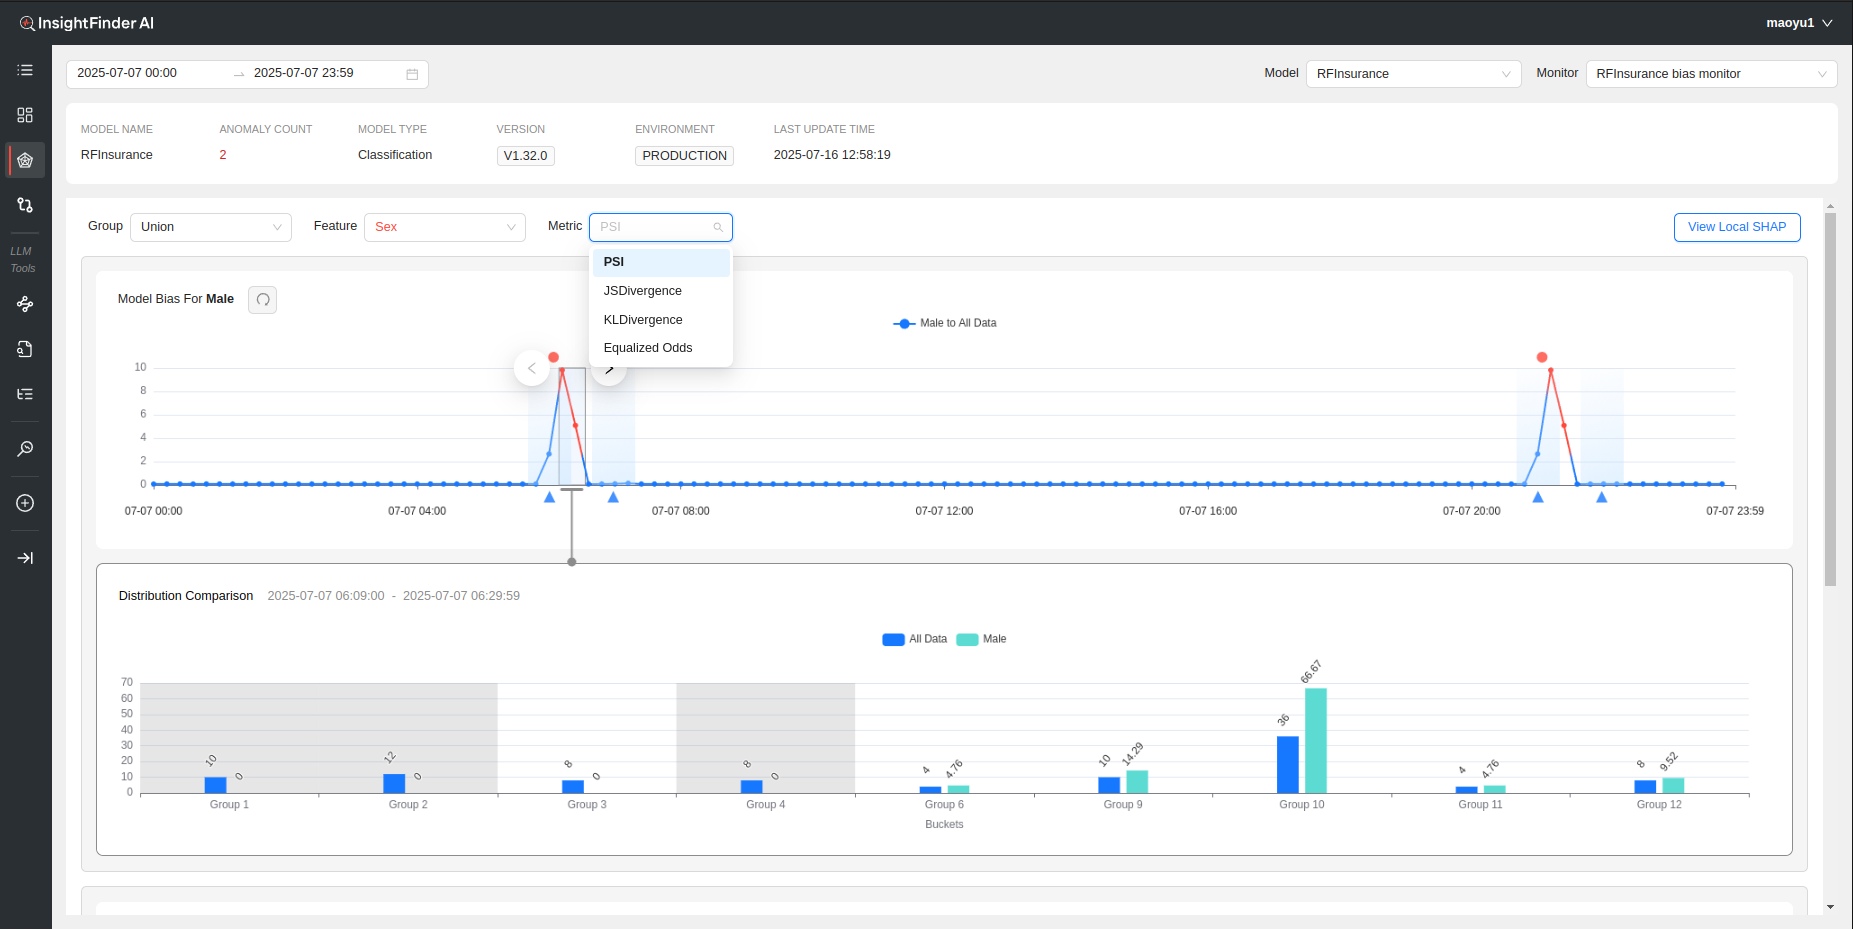Click the View Local SHAP button
The image size is (1853, 930).
[x=1736, y=227]
